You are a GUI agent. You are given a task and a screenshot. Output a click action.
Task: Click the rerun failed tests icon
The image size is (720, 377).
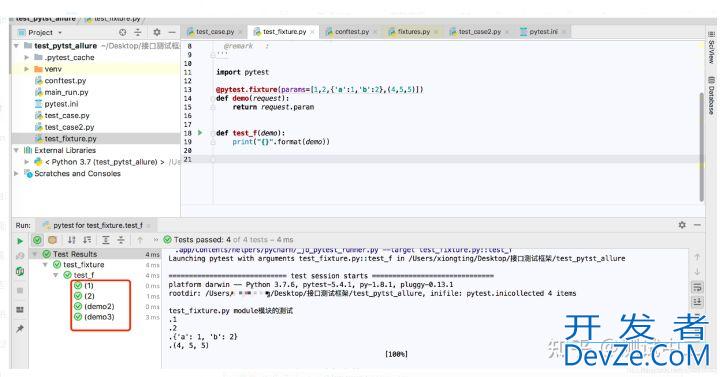[20, 256]
